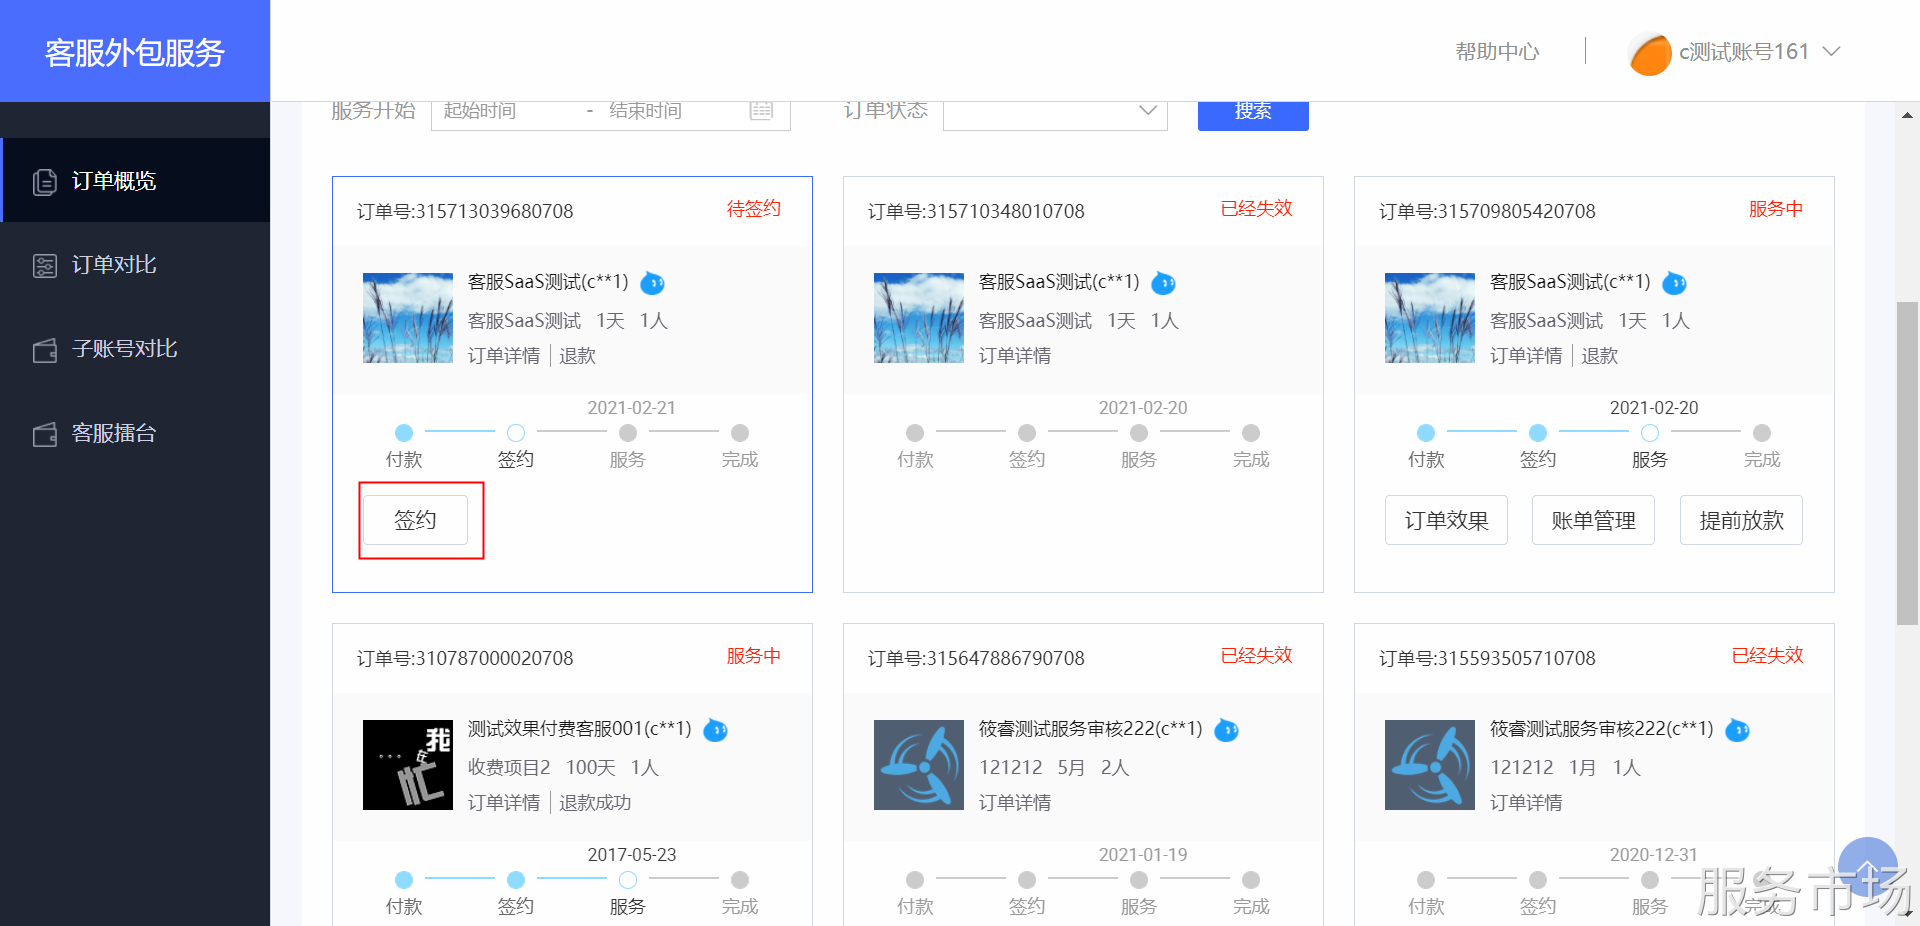1920x926 pixels.
Task: Click the 订单概览 sidebar icon
Action: (x=45, y=182)
